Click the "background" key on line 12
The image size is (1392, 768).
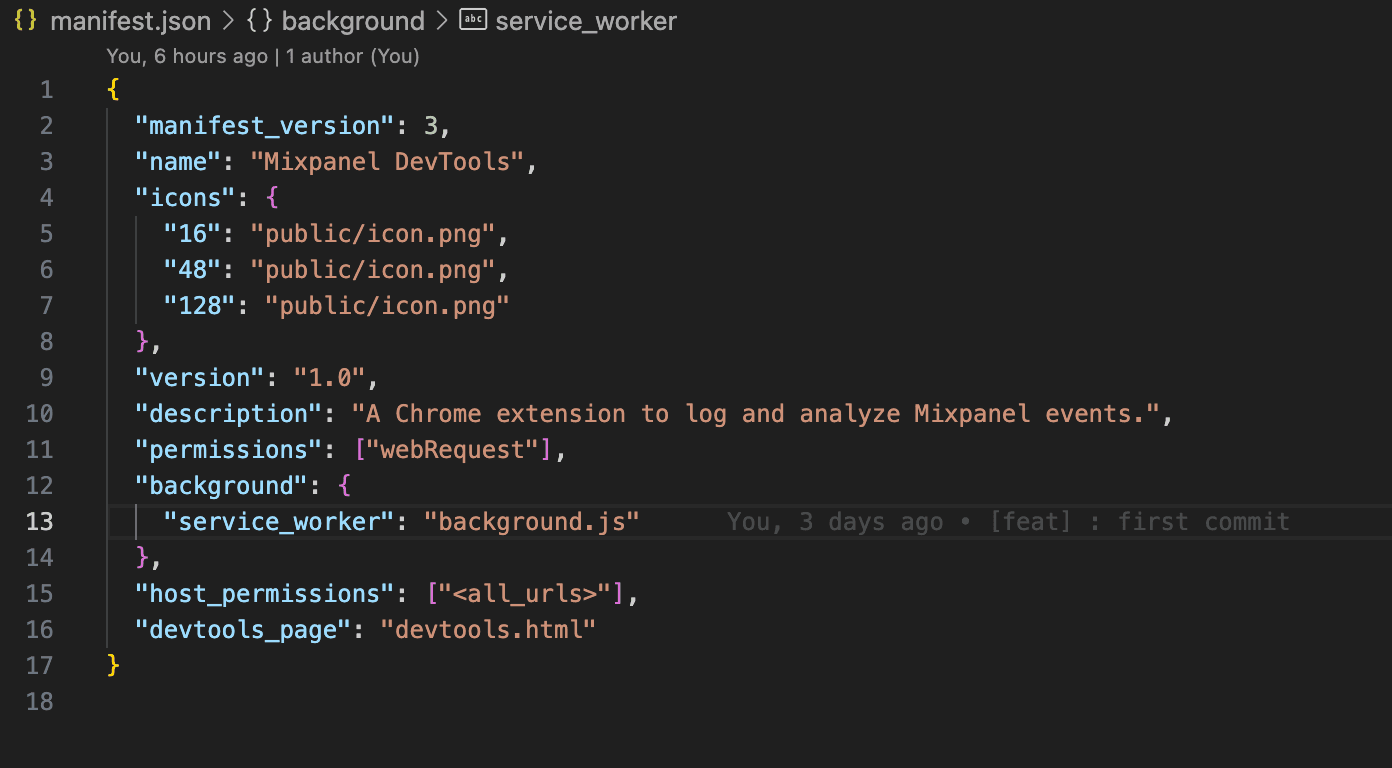(222, 486)
